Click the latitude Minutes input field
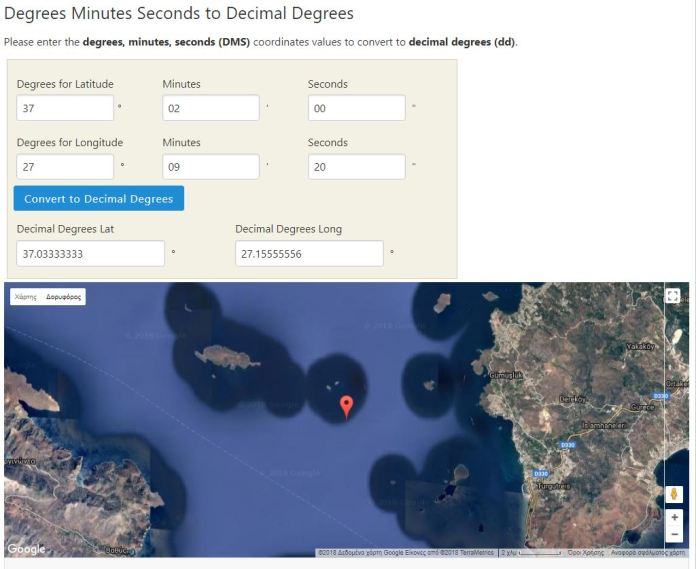 (210, 108)
